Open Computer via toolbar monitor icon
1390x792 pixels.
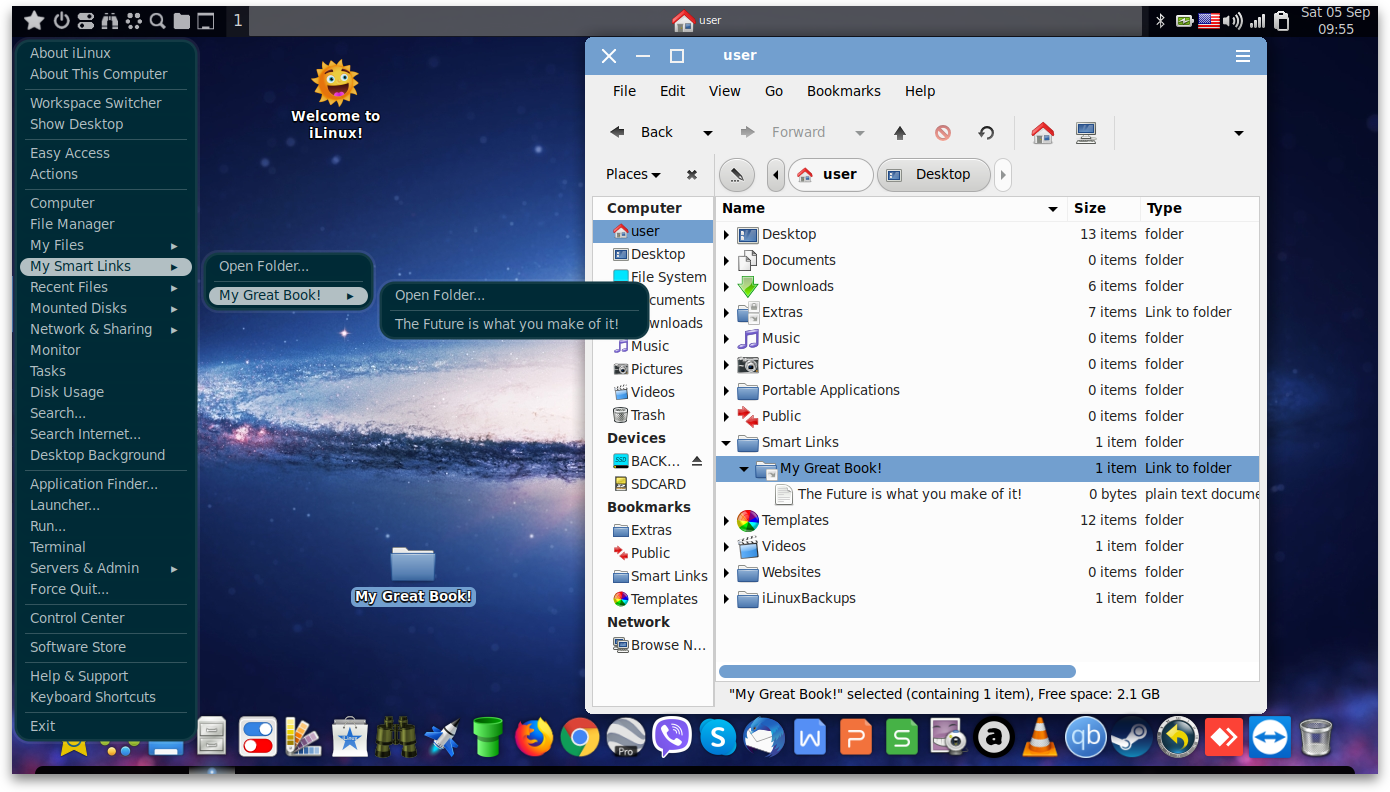tap(1086, 132)
